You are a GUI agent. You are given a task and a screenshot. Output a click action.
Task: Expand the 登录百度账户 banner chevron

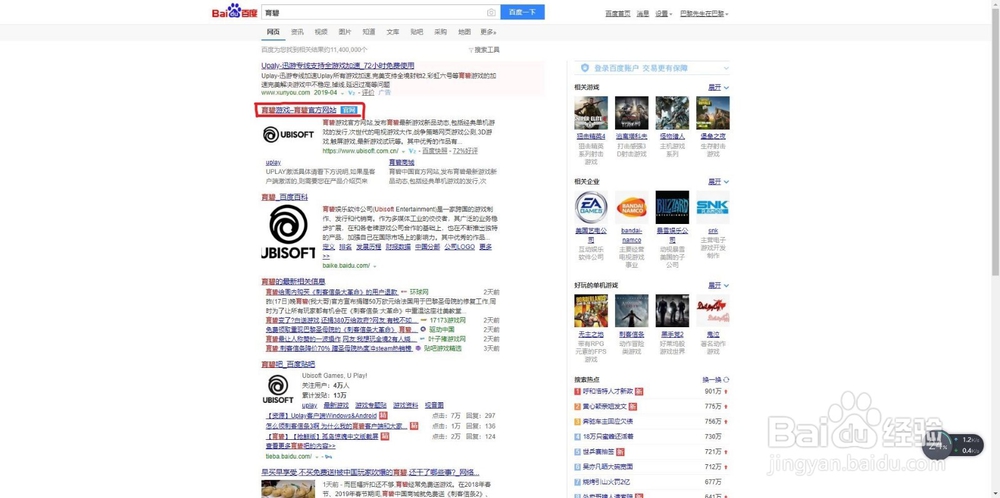tap(726, 68)
